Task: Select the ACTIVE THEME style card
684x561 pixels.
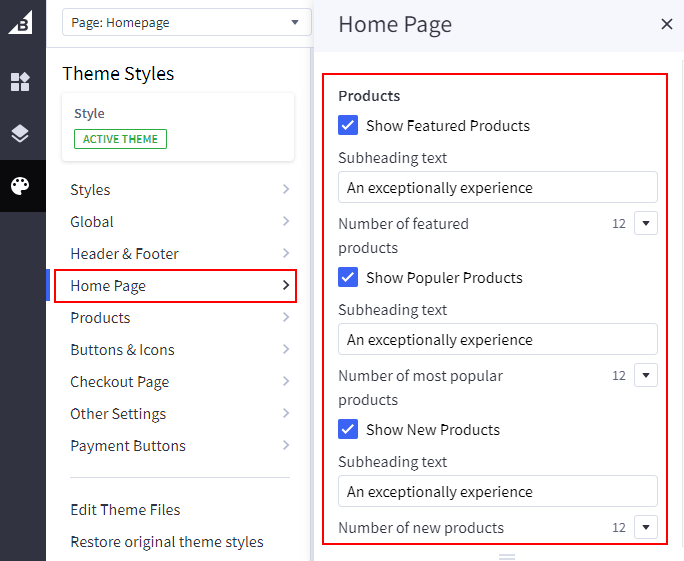Action: [178, 127]
